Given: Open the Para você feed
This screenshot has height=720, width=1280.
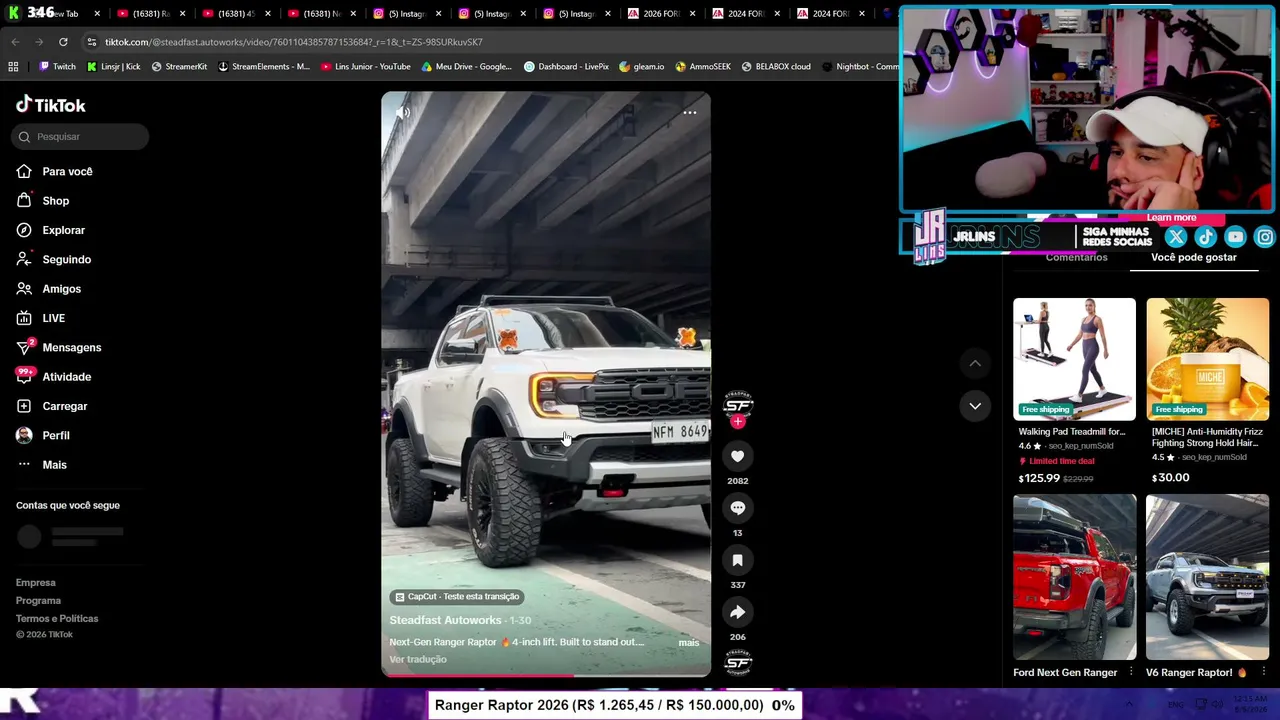Looking at the screenshot, I should [67, 172].
